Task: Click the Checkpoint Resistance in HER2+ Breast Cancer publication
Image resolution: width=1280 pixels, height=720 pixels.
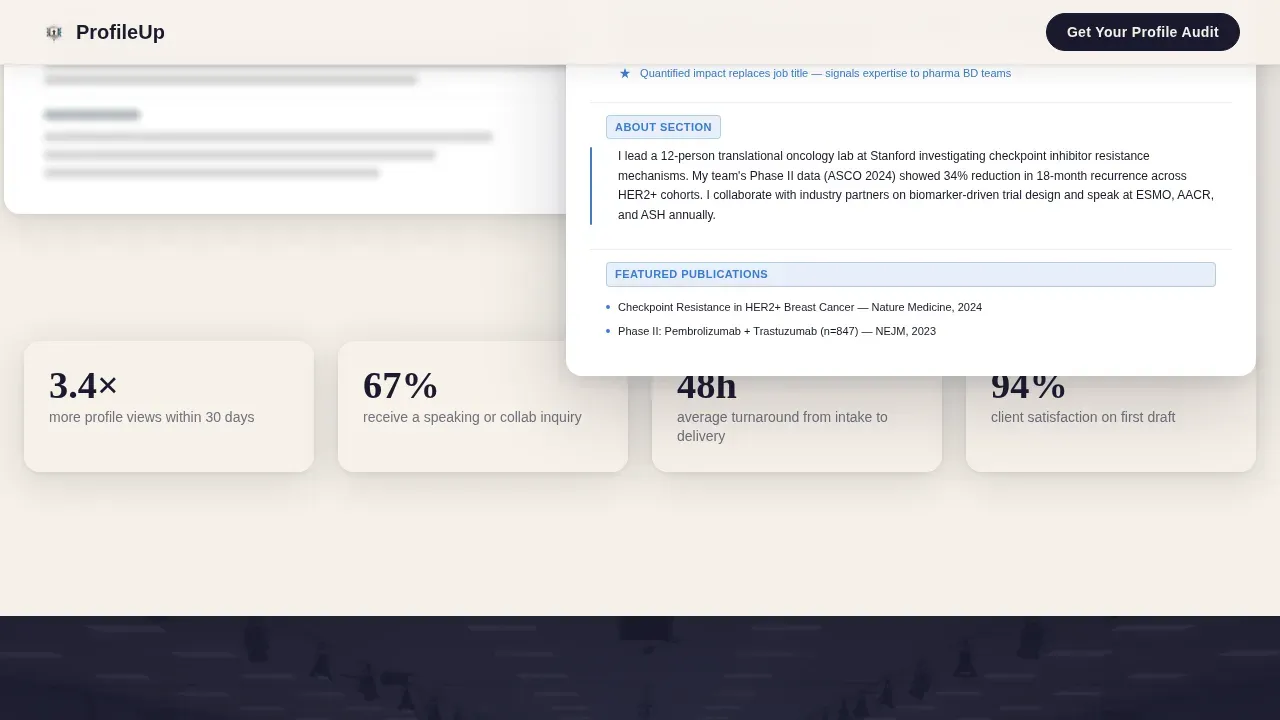Action: 800,307
